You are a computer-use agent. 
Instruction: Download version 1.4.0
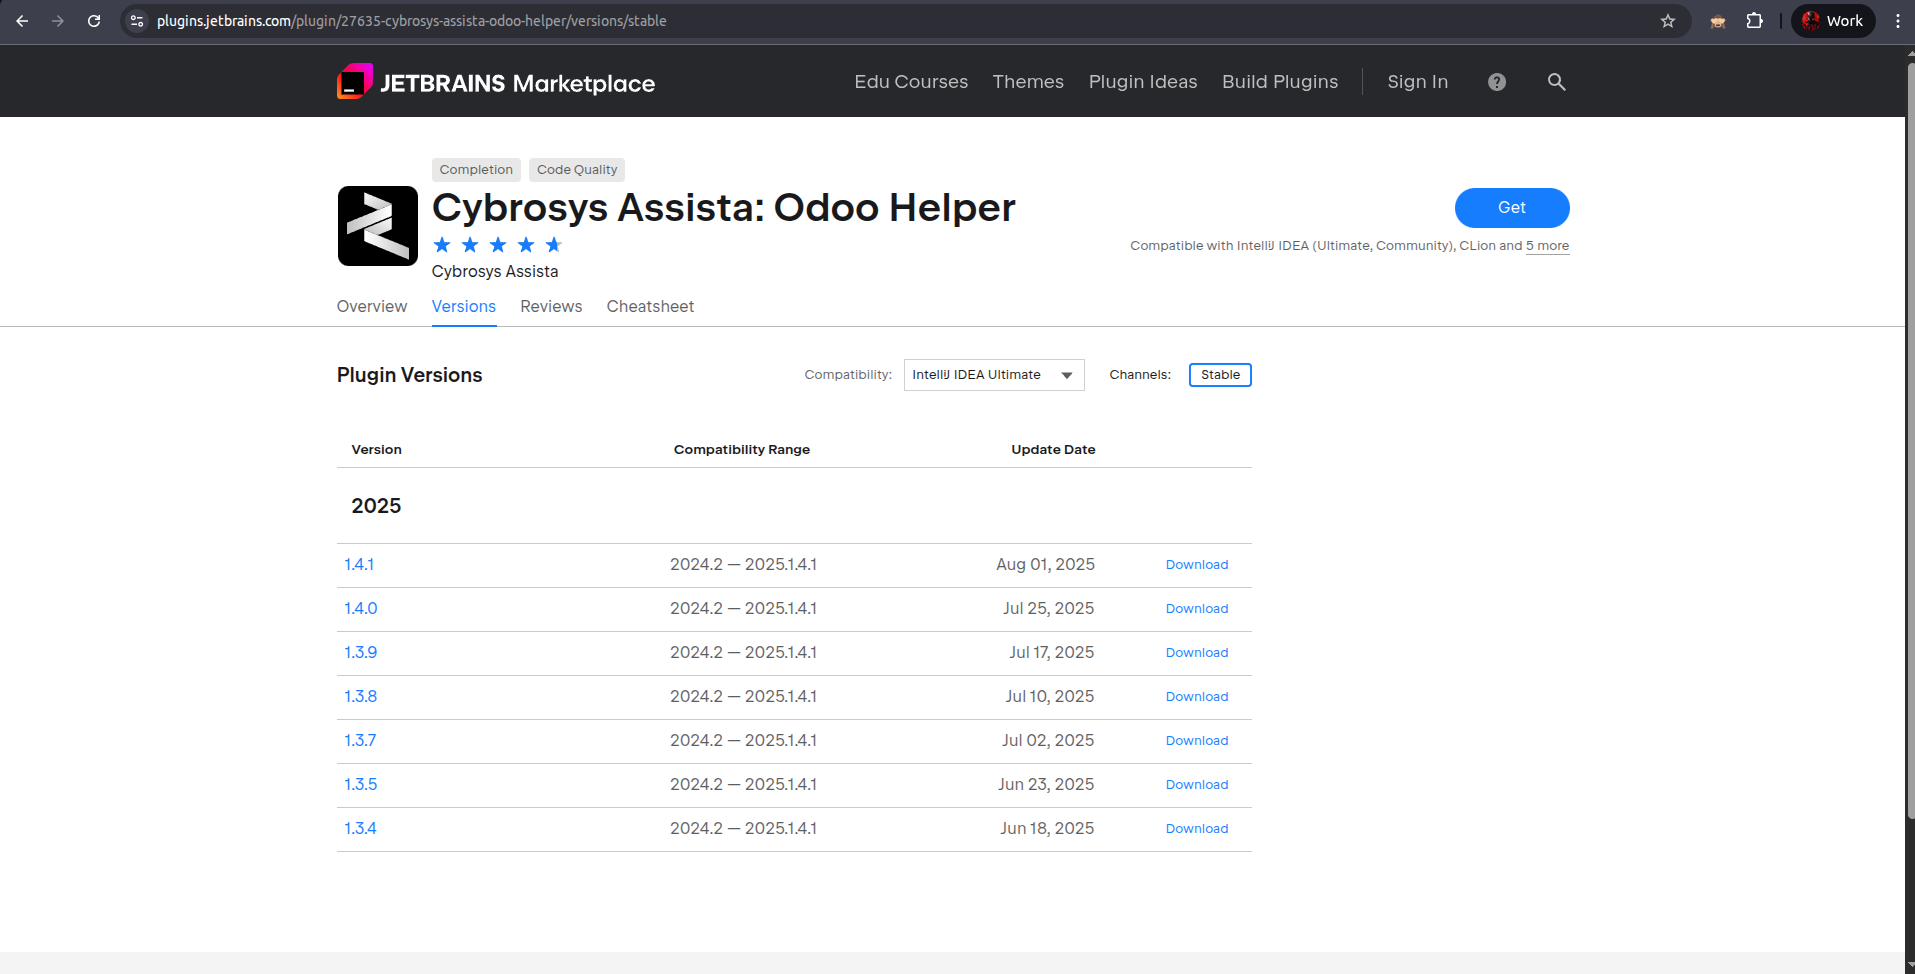tap(1197, 609)
